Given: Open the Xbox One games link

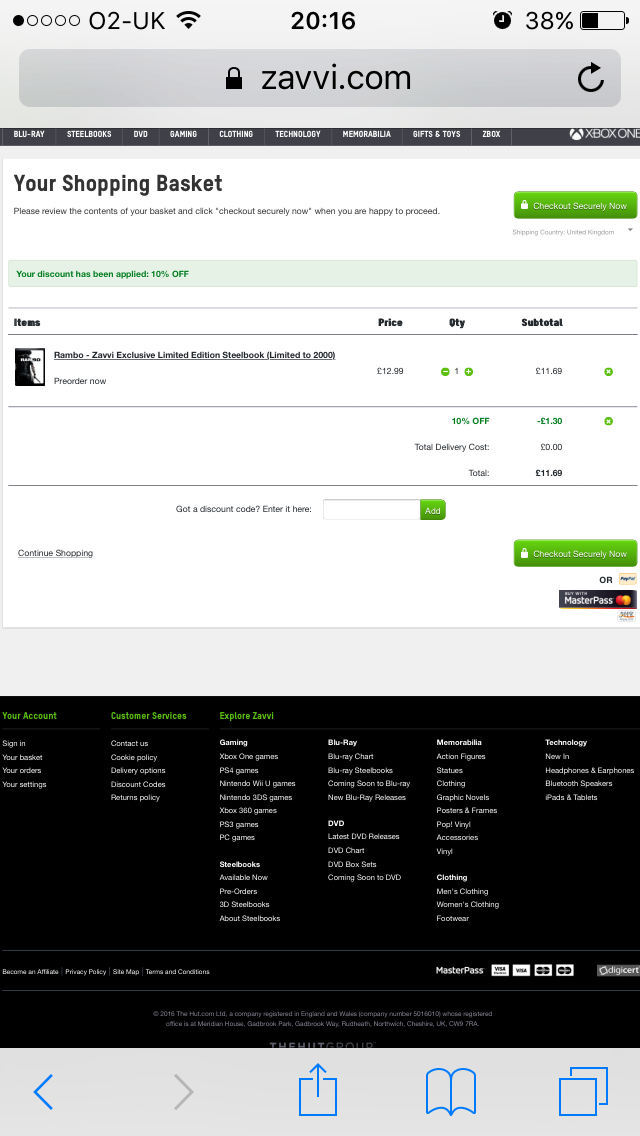Looking at the screenshot, I should (x=249, y=756).
